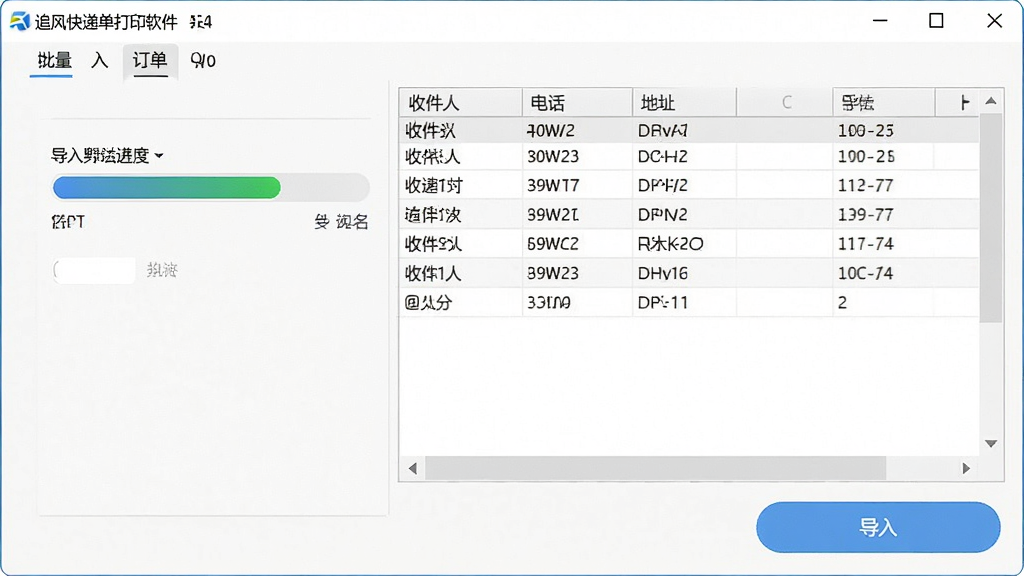Open the import progress dropdown arrow
This screenshot has width=1024, height=576.
159,156
